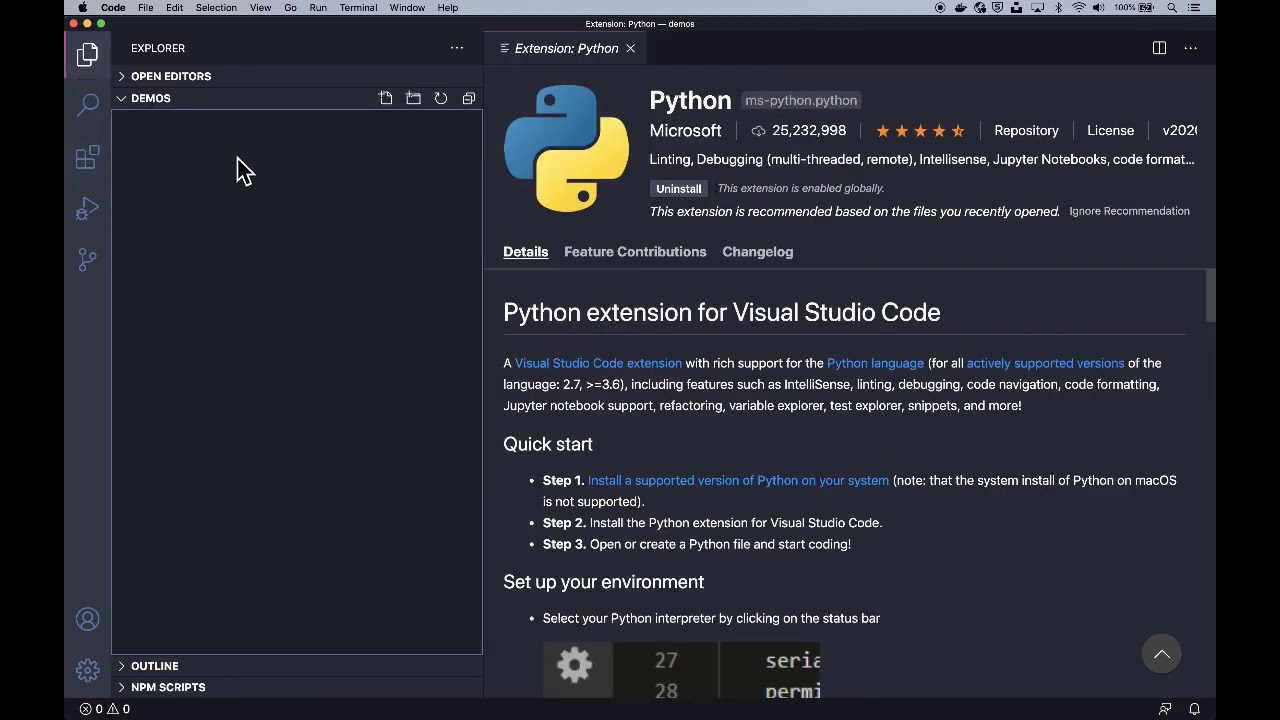Open the Search view in activity bar
1280x720 pixels.
tap(88, 105)
